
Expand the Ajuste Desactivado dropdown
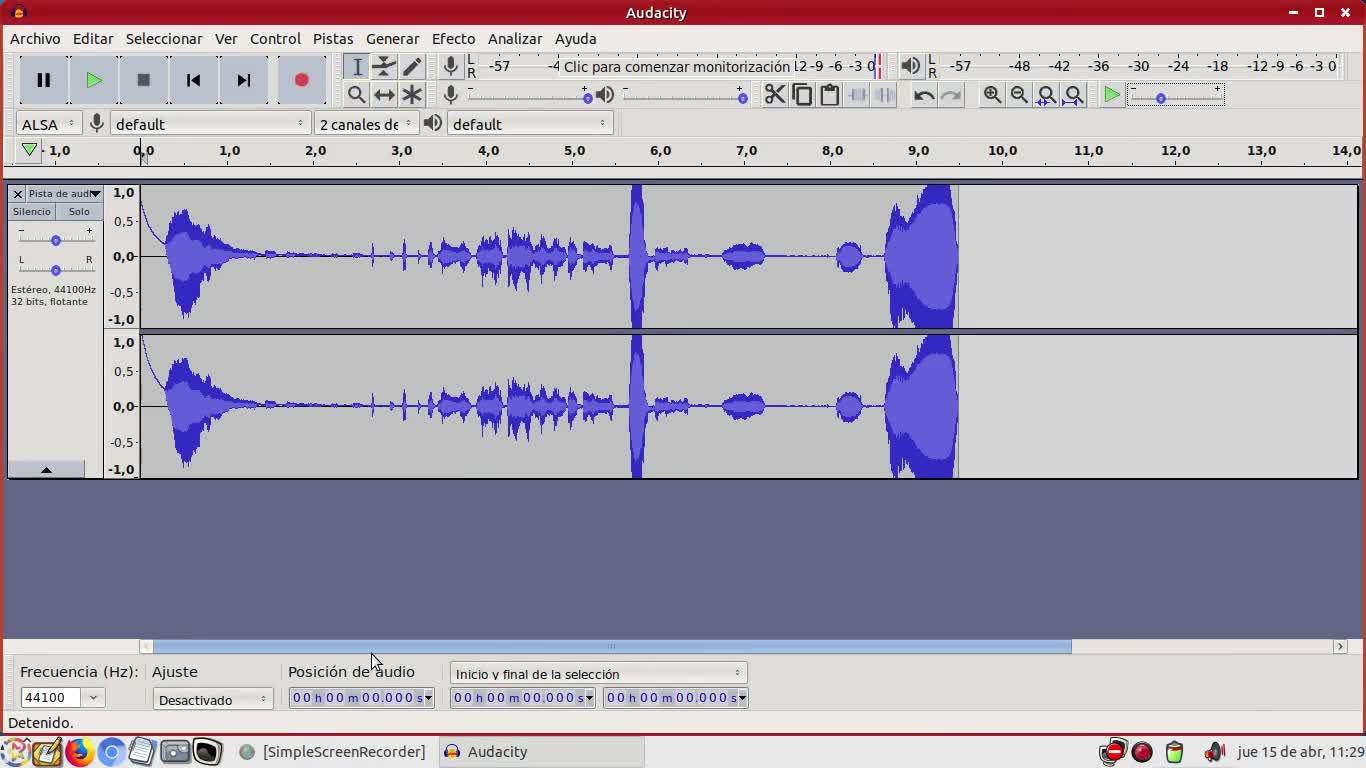pos(213,699)
